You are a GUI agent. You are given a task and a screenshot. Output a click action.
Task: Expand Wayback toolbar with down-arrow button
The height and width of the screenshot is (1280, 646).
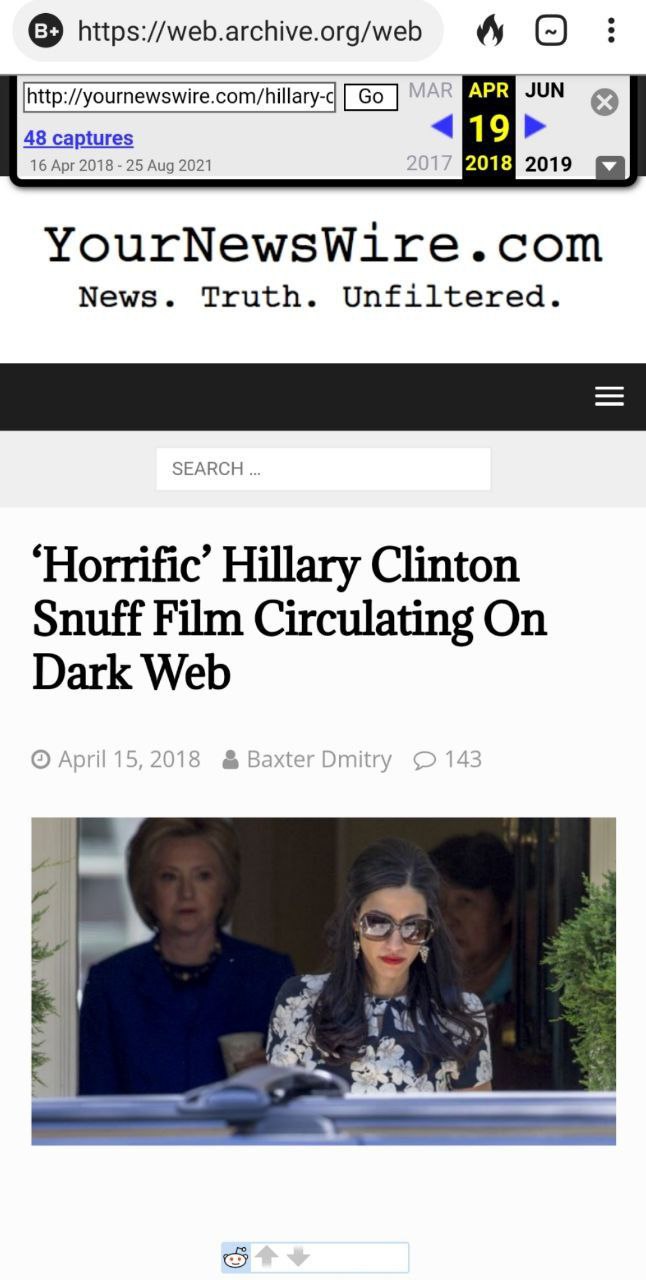click(610, 167)
